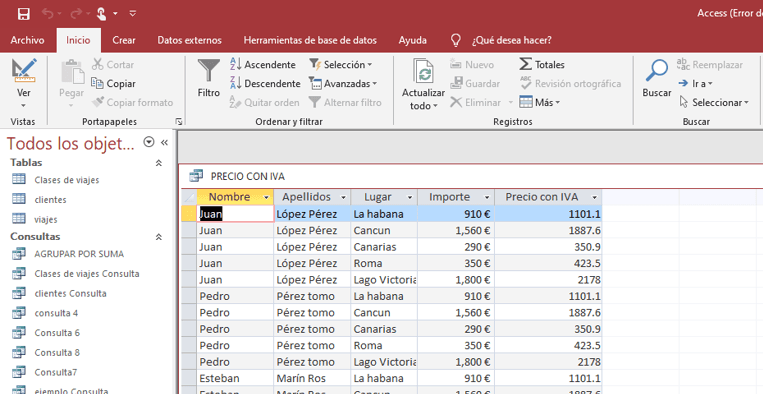Click the Save icon in quick access toolbar
Image resolution: width=763 pixels, height=394 pixels.
click(23, 14)
